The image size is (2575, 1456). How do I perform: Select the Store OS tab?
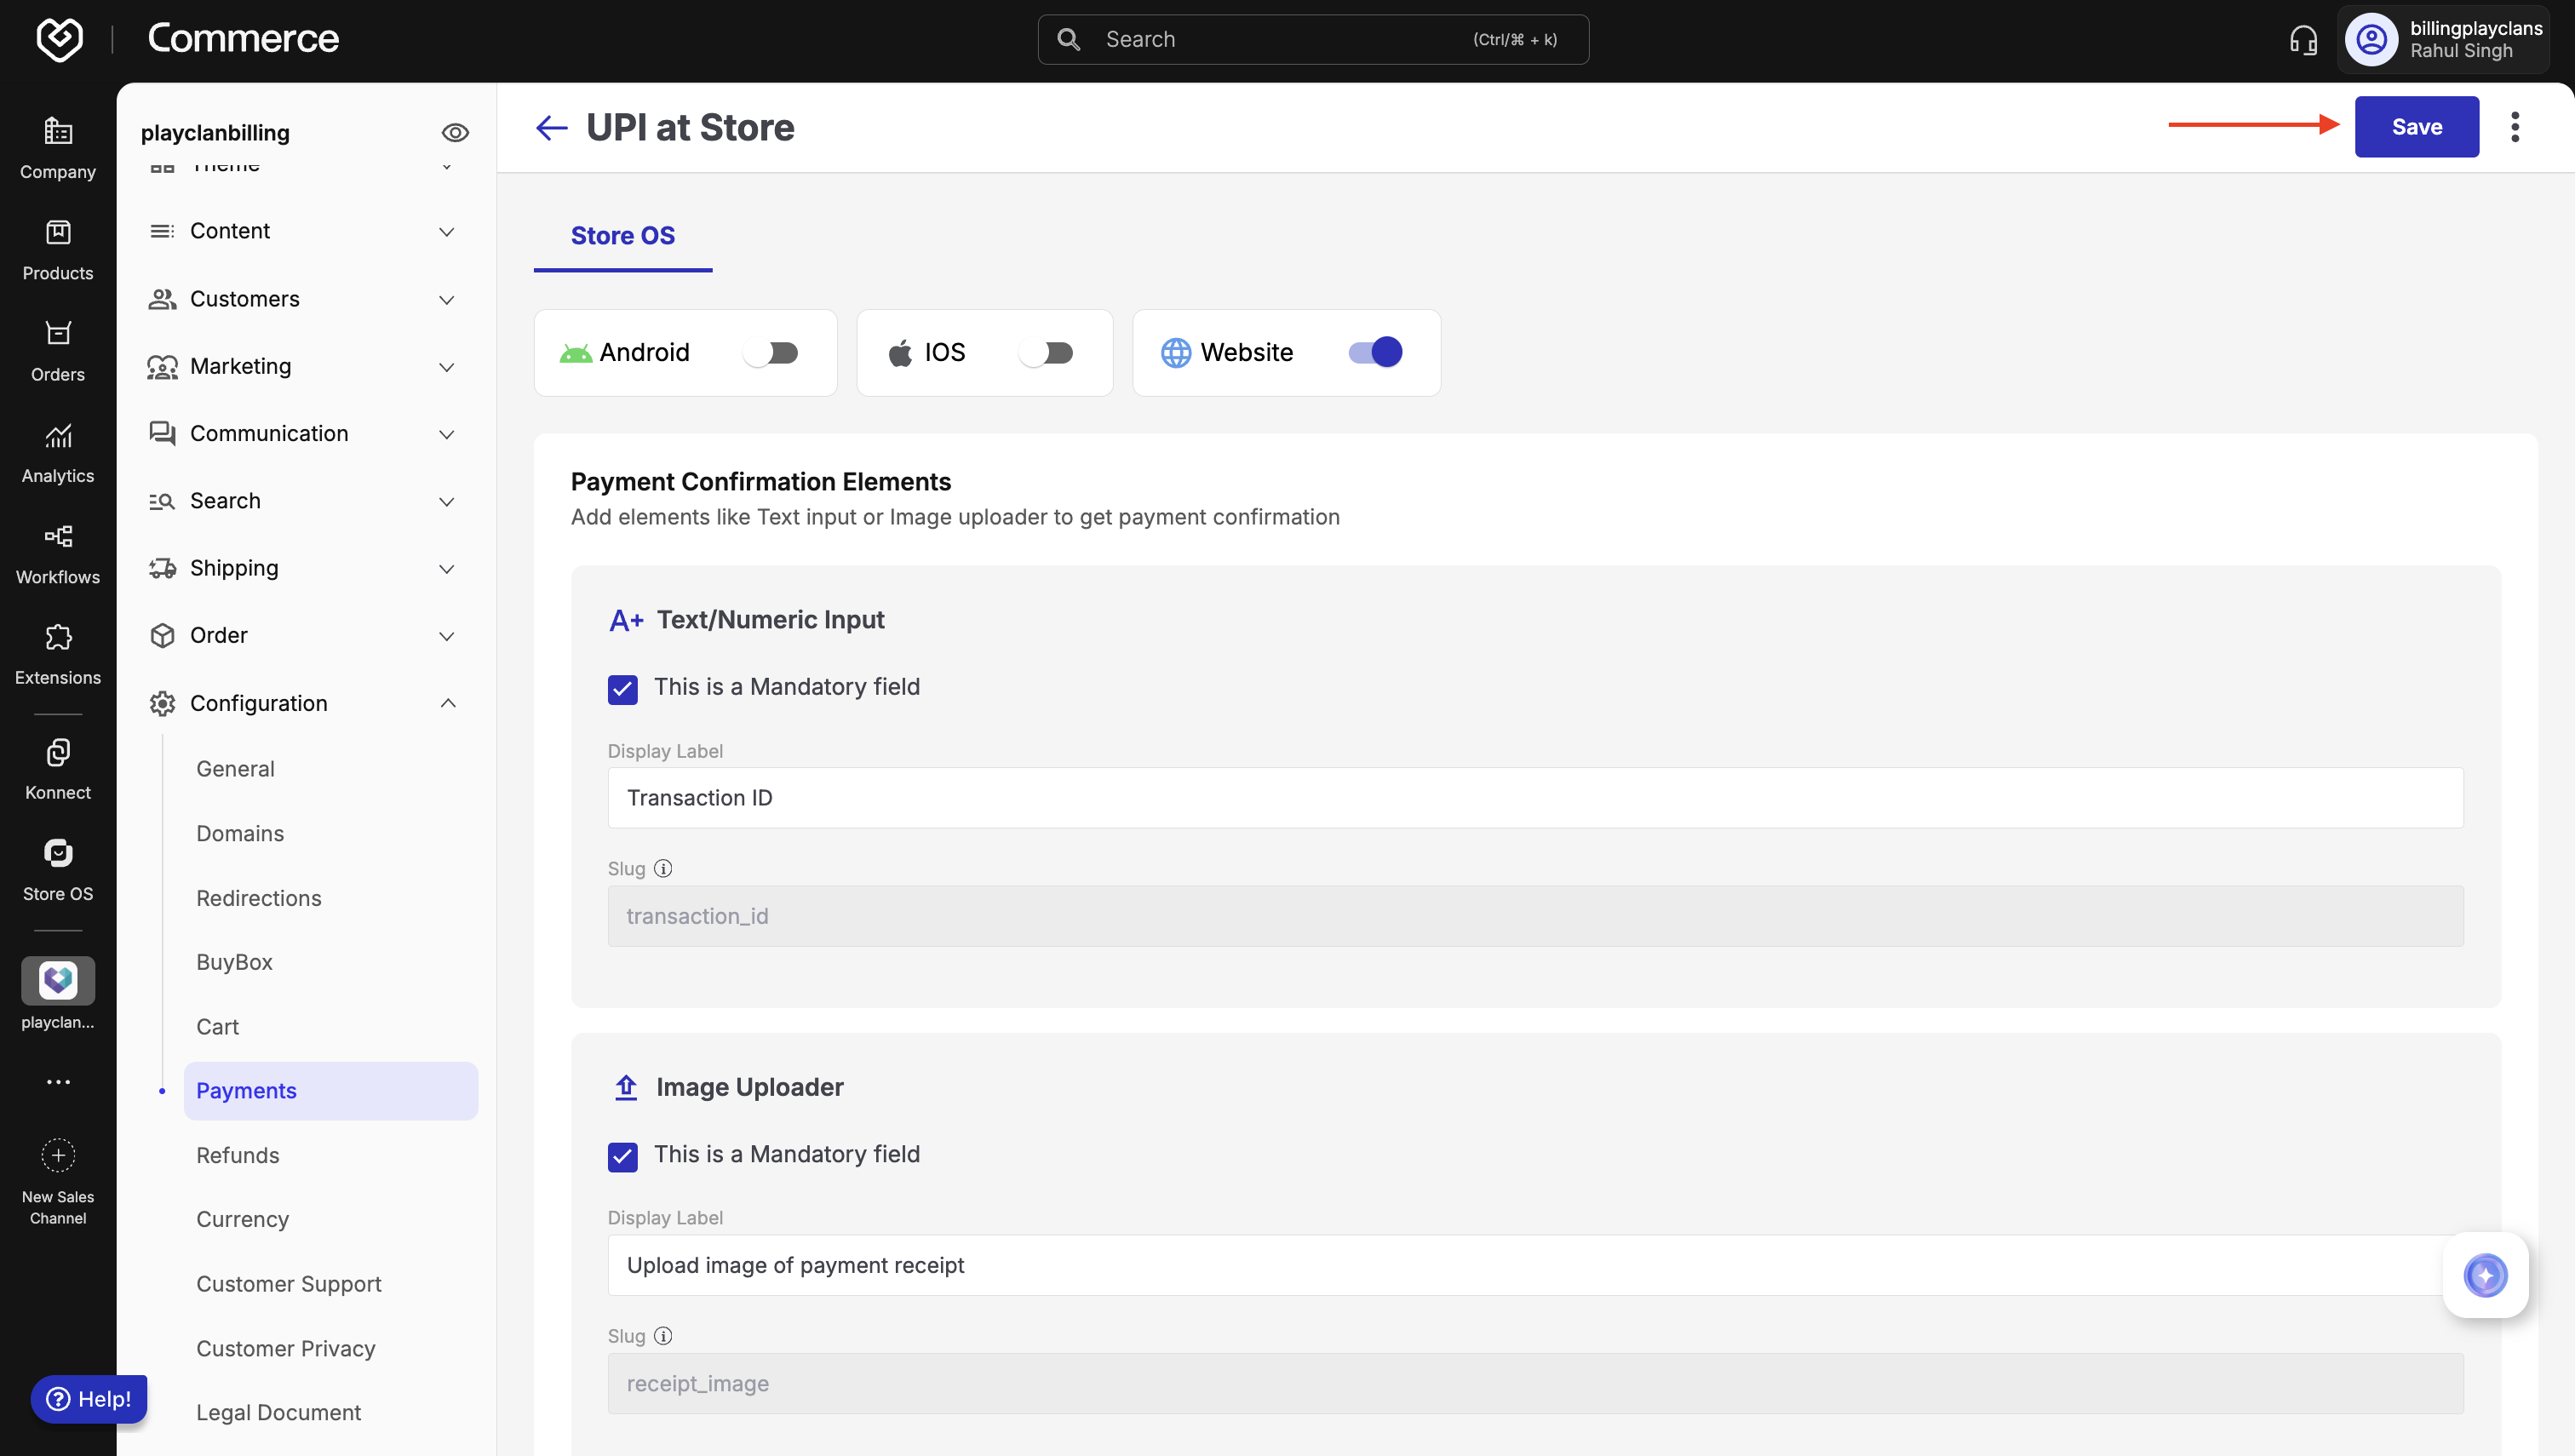click(622, 236)
